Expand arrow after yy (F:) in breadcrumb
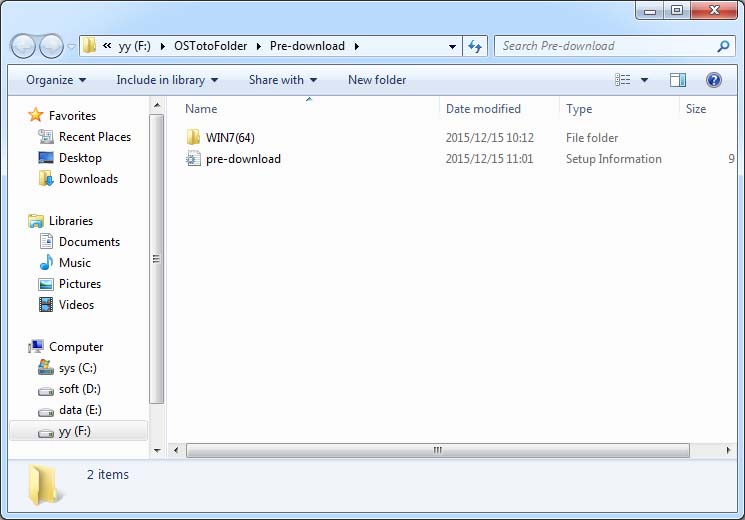This screenshot has width=745, height=520. 162,47
